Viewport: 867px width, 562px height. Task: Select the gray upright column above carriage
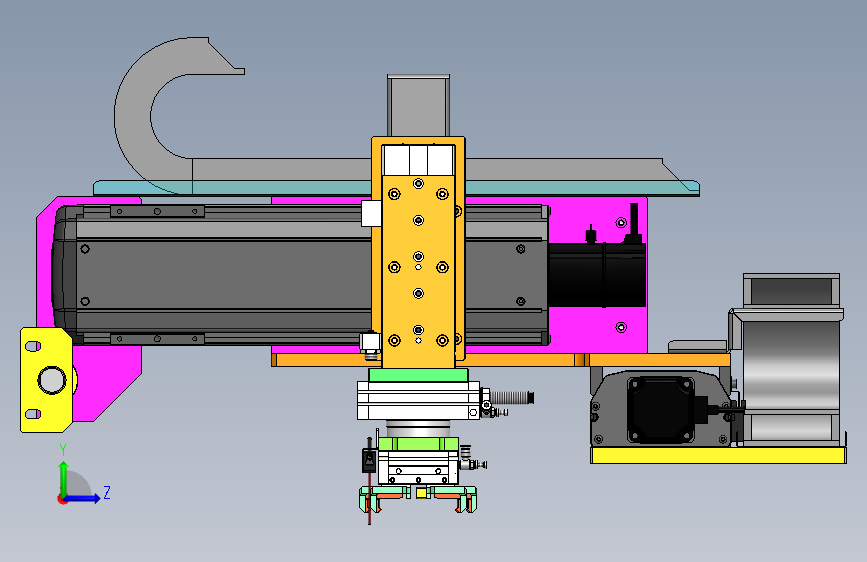(419, 105)
